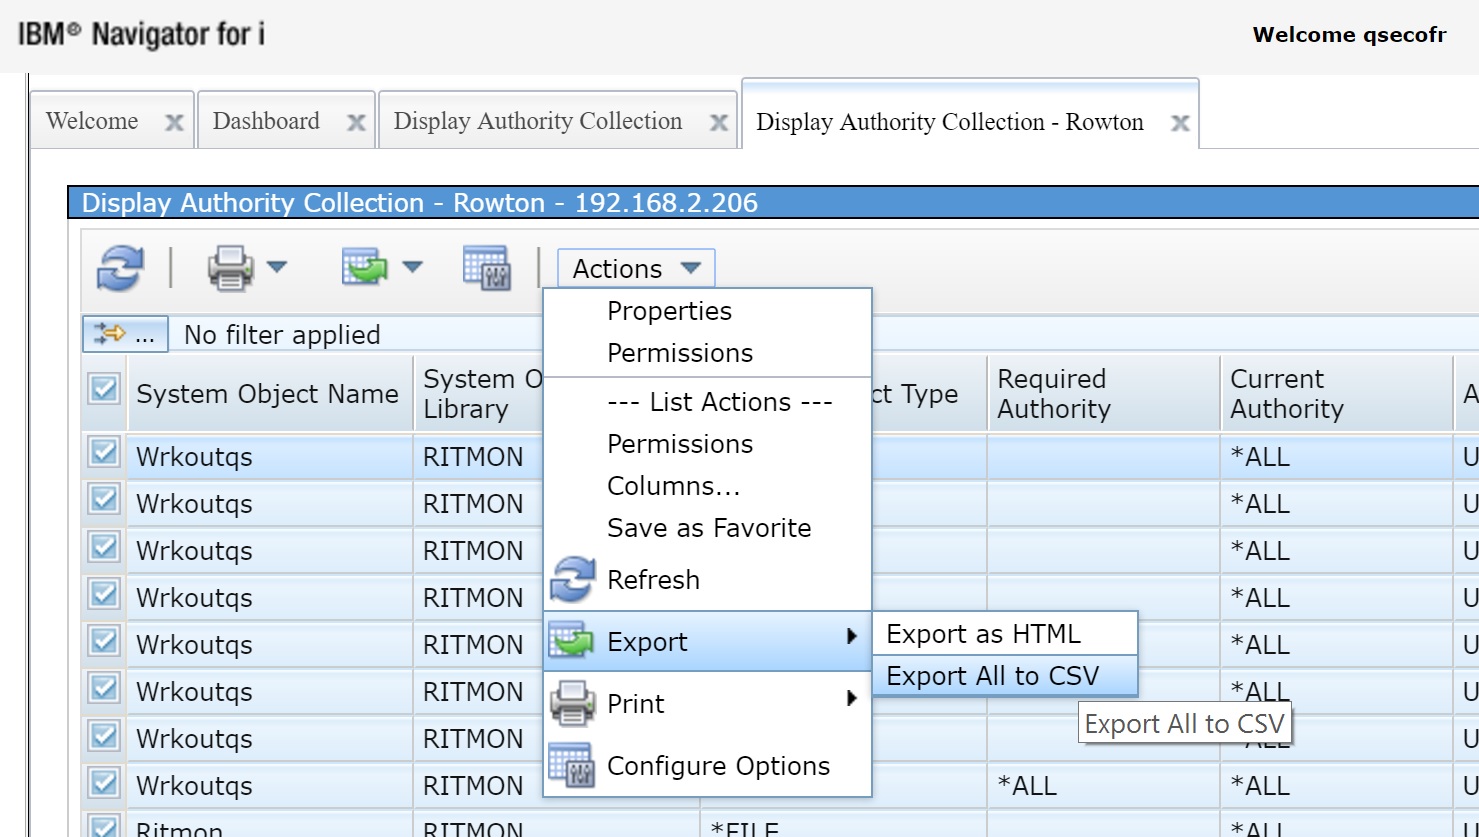
Task: Choose Export as HTML option
Action: click(x=983, y=634)
